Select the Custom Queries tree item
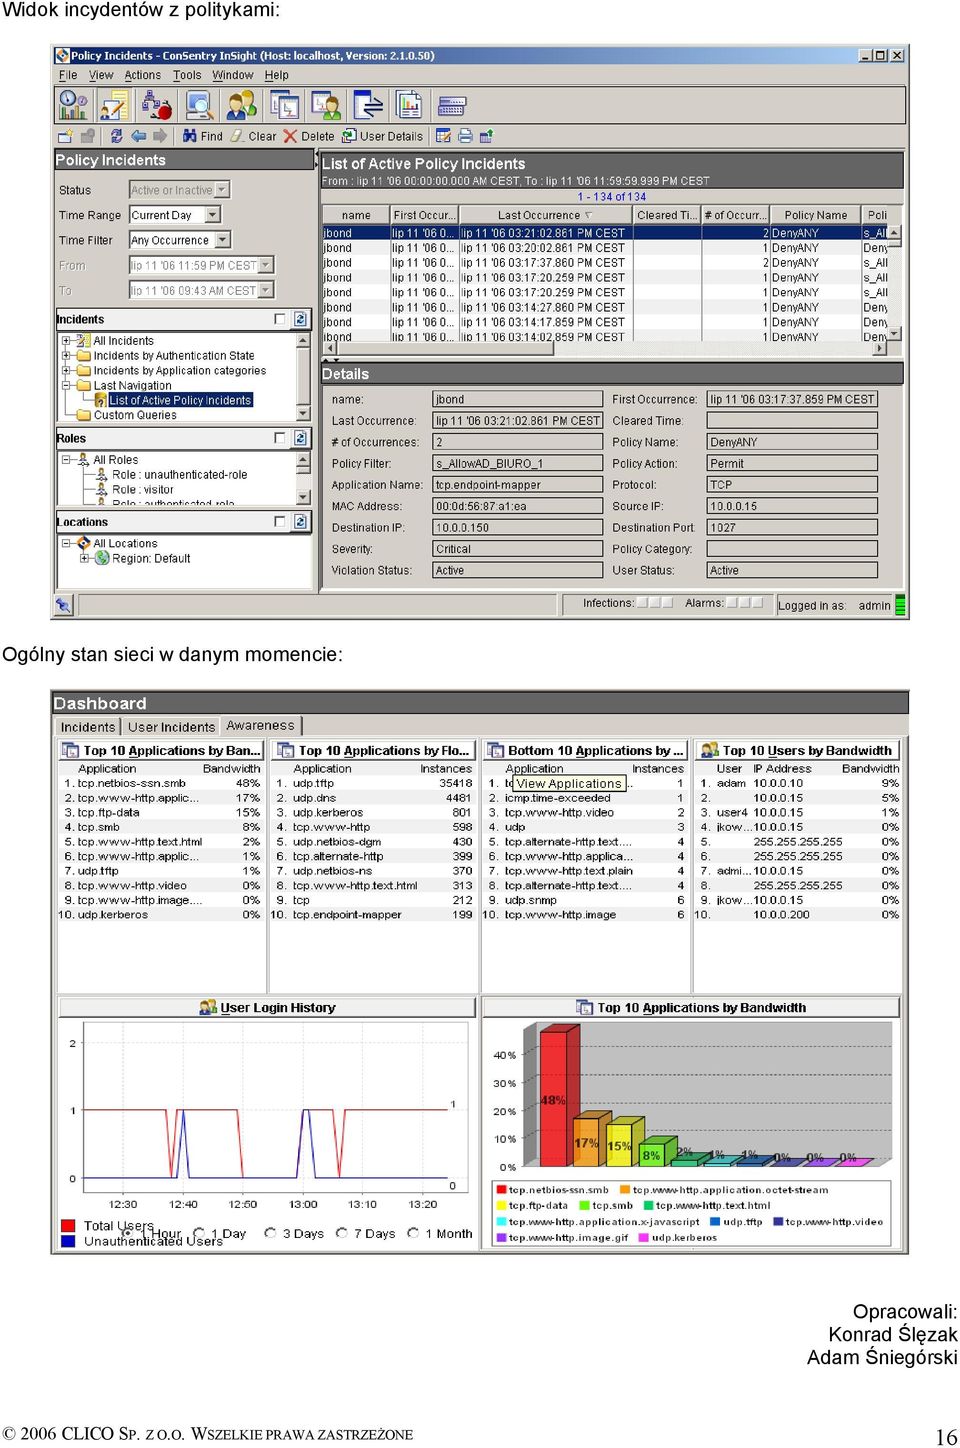Image resolution: width=960 pixels, height=1448 pixels. [x=135, y=415]
